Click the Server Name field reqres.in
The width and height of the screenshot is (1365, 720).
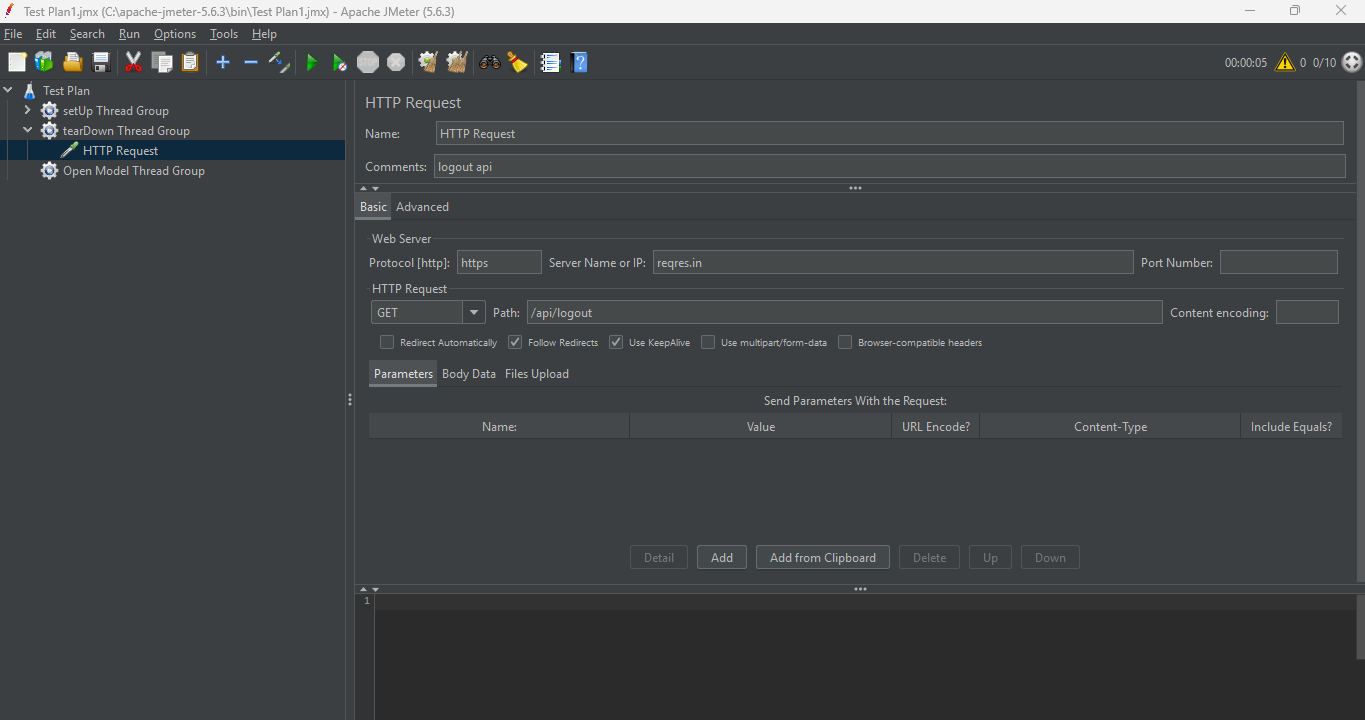[893, 263]
